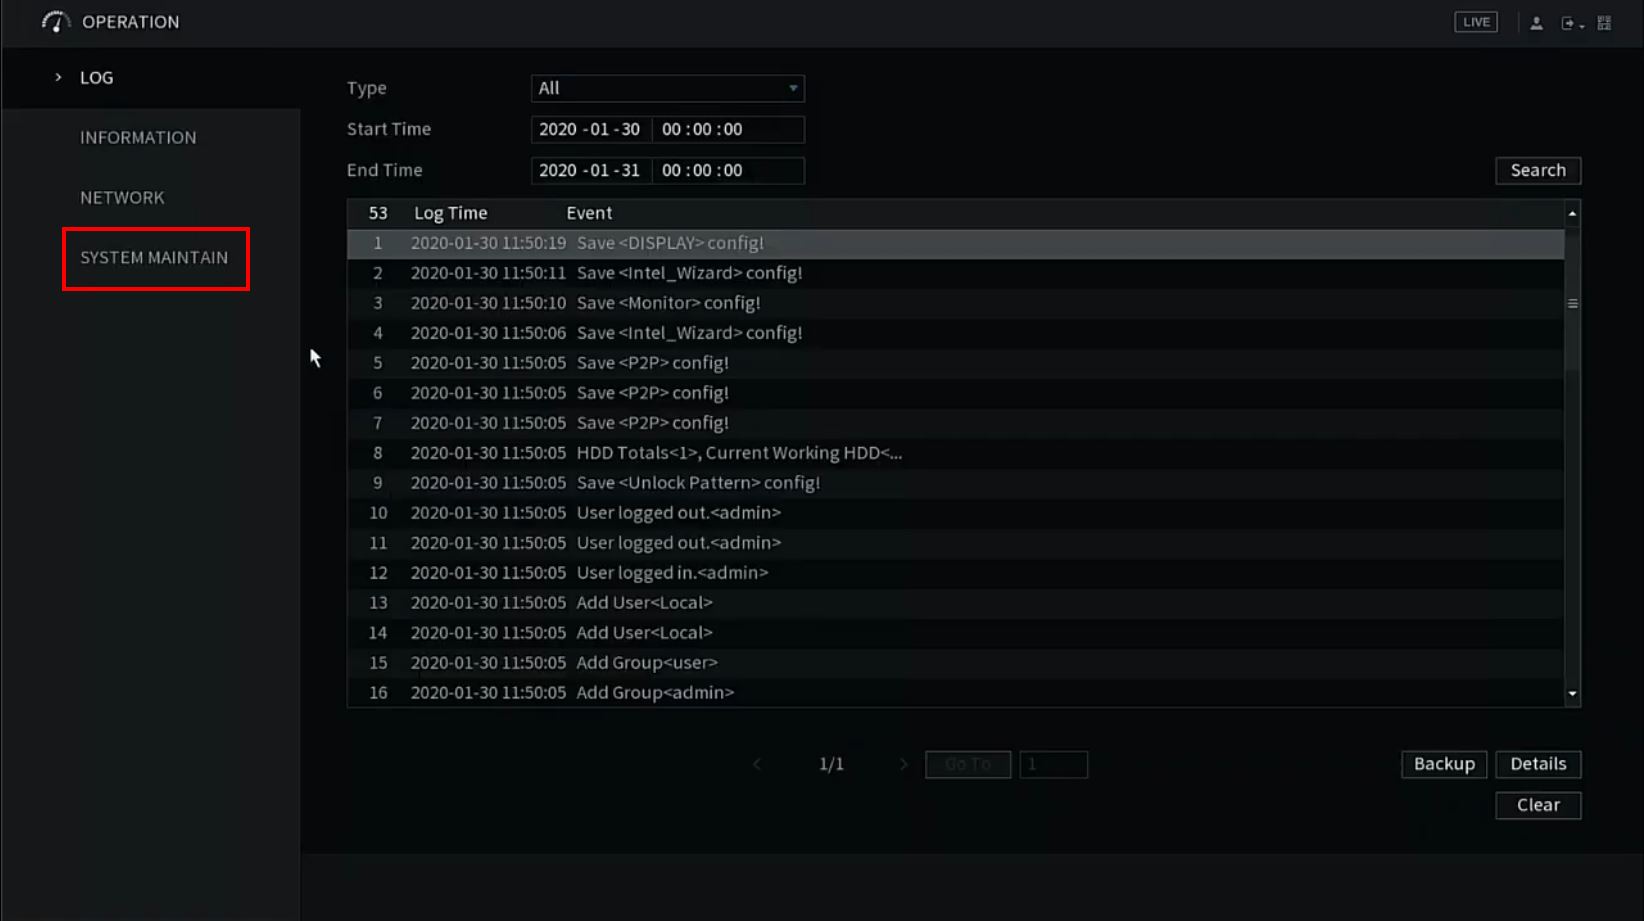Click the Go To button
This screenshot has width=1644, height=921.
pyautogui.click(x=968, y=764)
